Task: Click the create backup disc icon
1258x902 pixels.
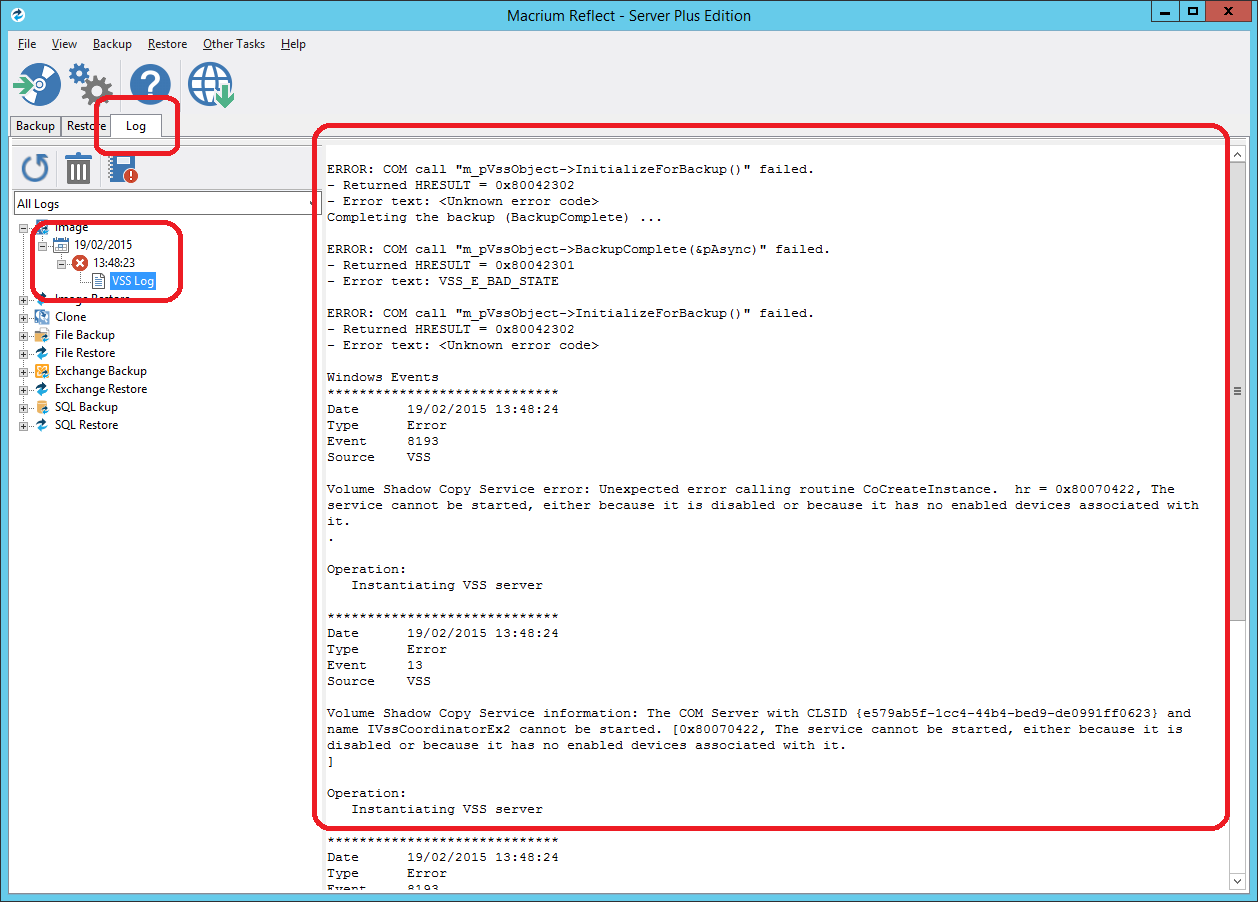Action: coord(36,84)
